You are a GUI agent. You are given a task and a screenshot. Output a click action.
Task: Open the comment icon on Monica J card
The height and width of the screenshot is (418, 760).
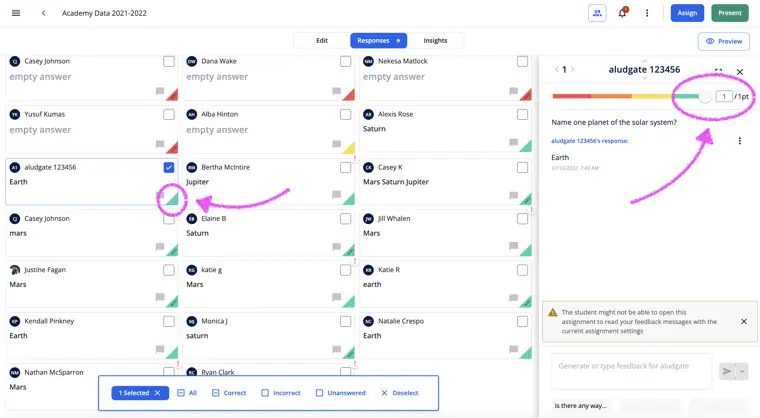coord(336,349)
